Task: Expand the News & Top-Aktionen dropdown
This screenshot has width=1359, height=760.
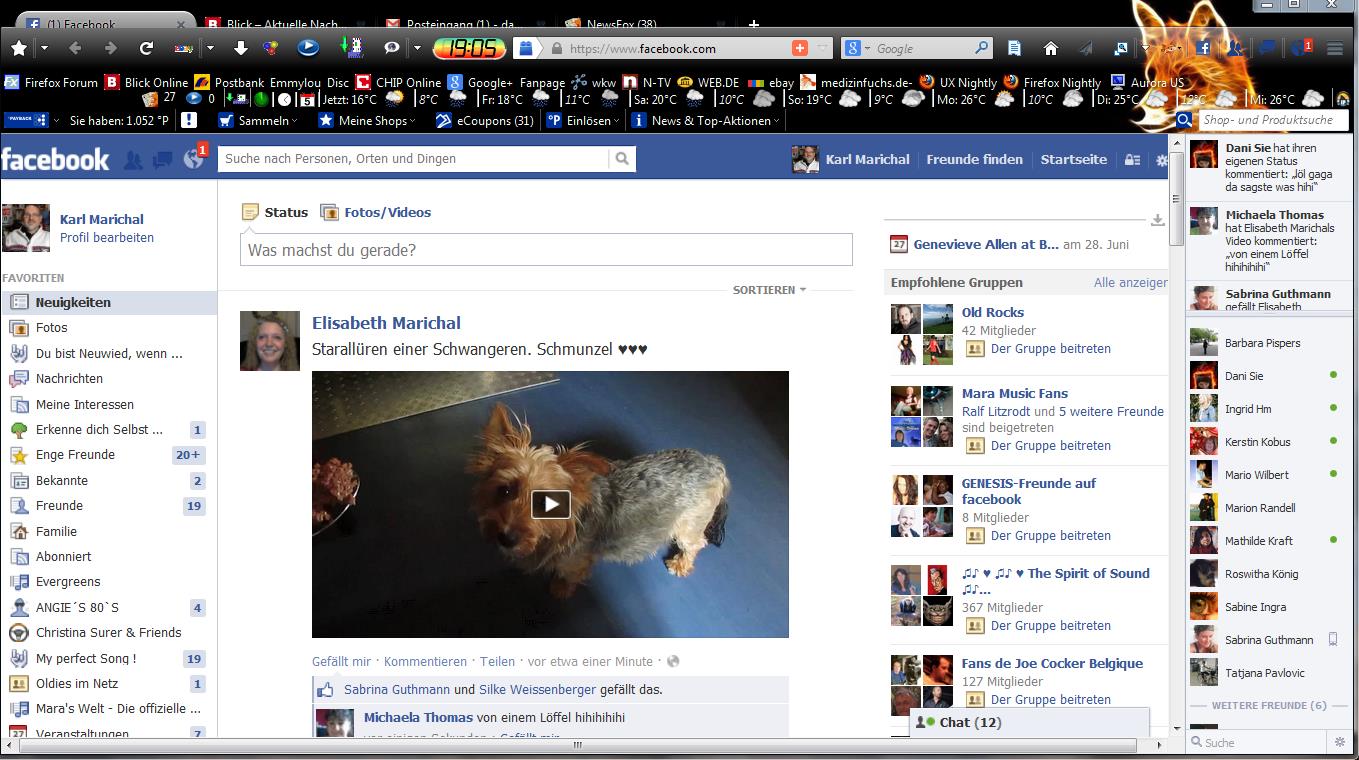Action: click(x=706, y=120)
